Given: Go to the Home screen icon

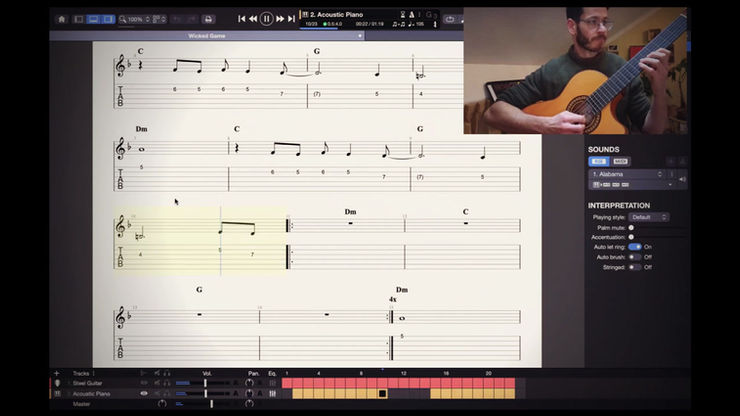Looking at the screenshot, I should pyautogui.click(x=61, y=19).
